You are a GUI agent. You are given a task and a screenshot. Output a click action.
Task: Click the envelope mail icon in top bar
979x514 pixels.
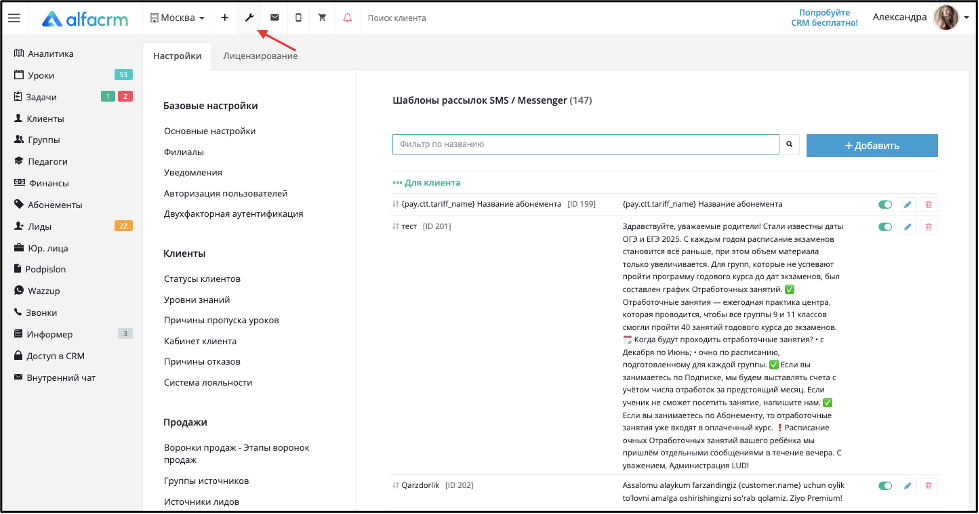click(x=274, y=17)
